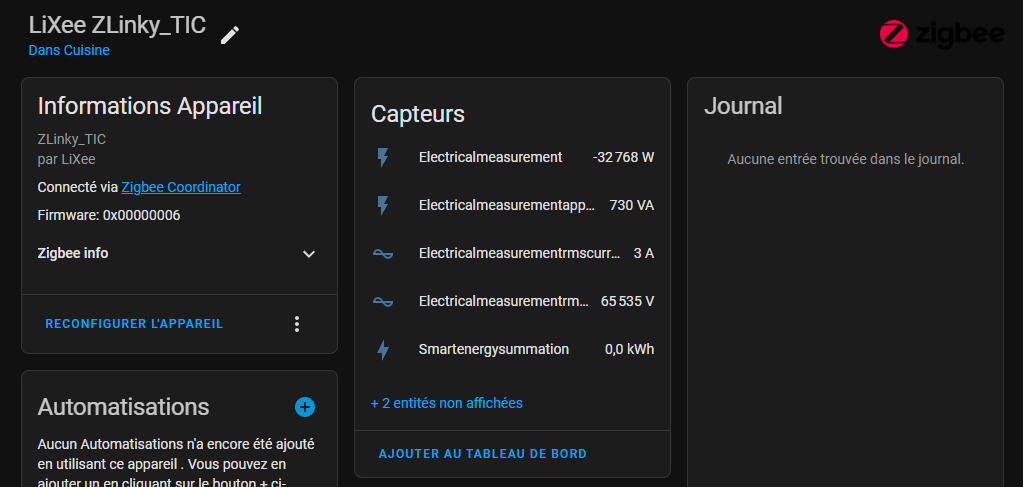Open the Electricalmeasurementrm… 65 535 V entity

(512, 302)
